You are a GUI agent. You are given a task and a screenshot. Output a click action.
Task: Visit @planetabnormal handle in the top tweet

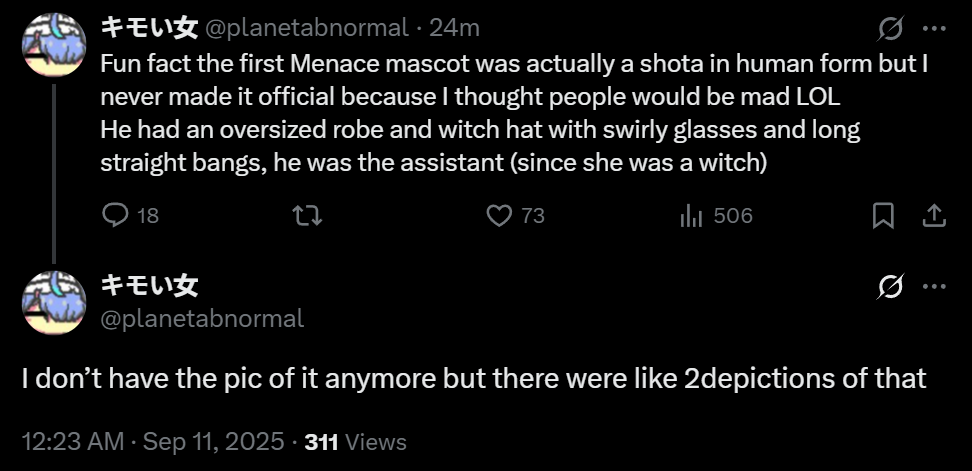(306, 28)
